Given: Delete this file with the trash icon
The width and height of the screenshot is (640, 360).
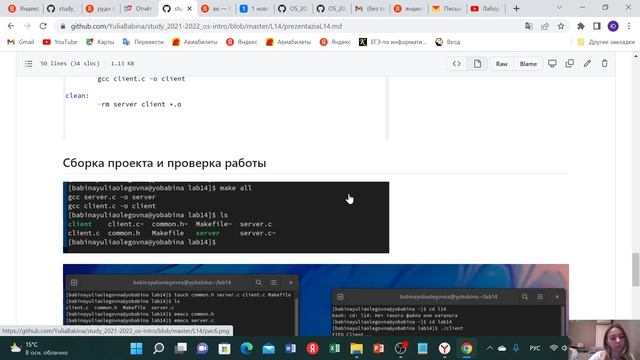Looking at the screenshot, I should (x=604, y=63).
